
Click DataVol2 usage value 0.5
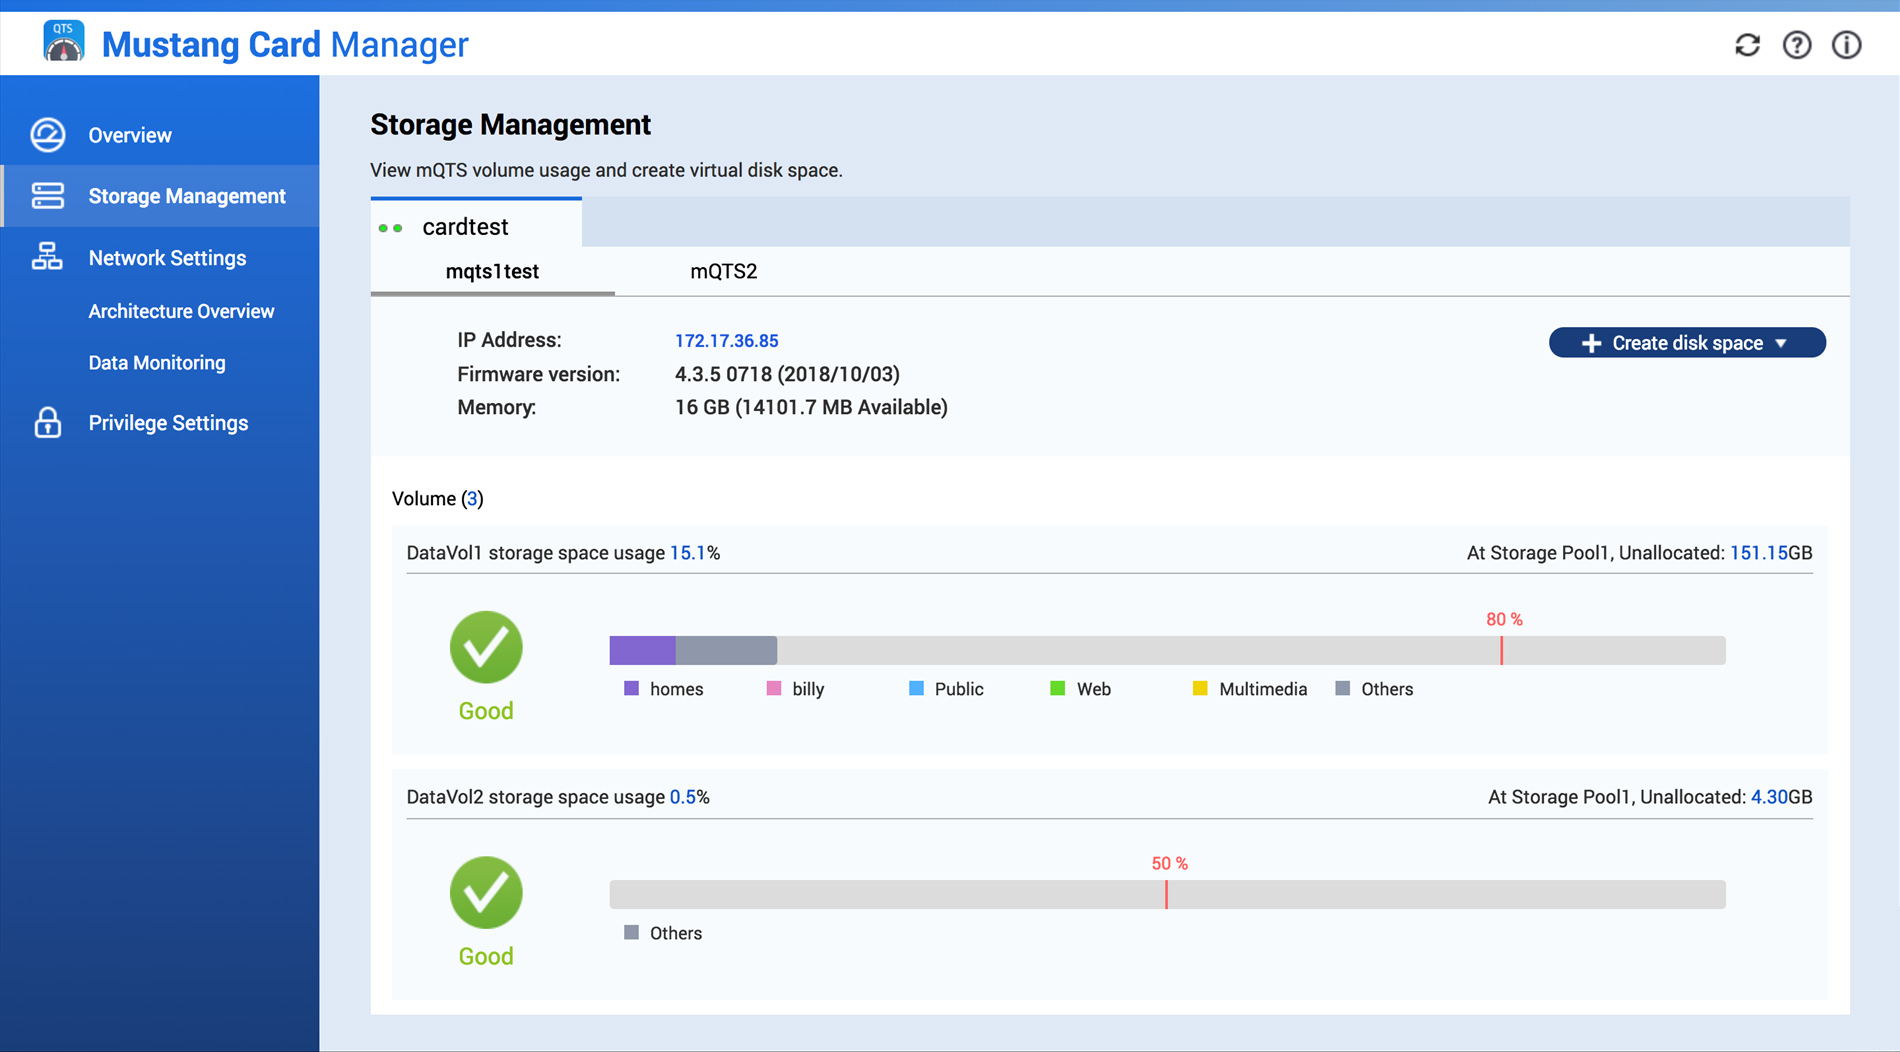click(x=683, y=797)
